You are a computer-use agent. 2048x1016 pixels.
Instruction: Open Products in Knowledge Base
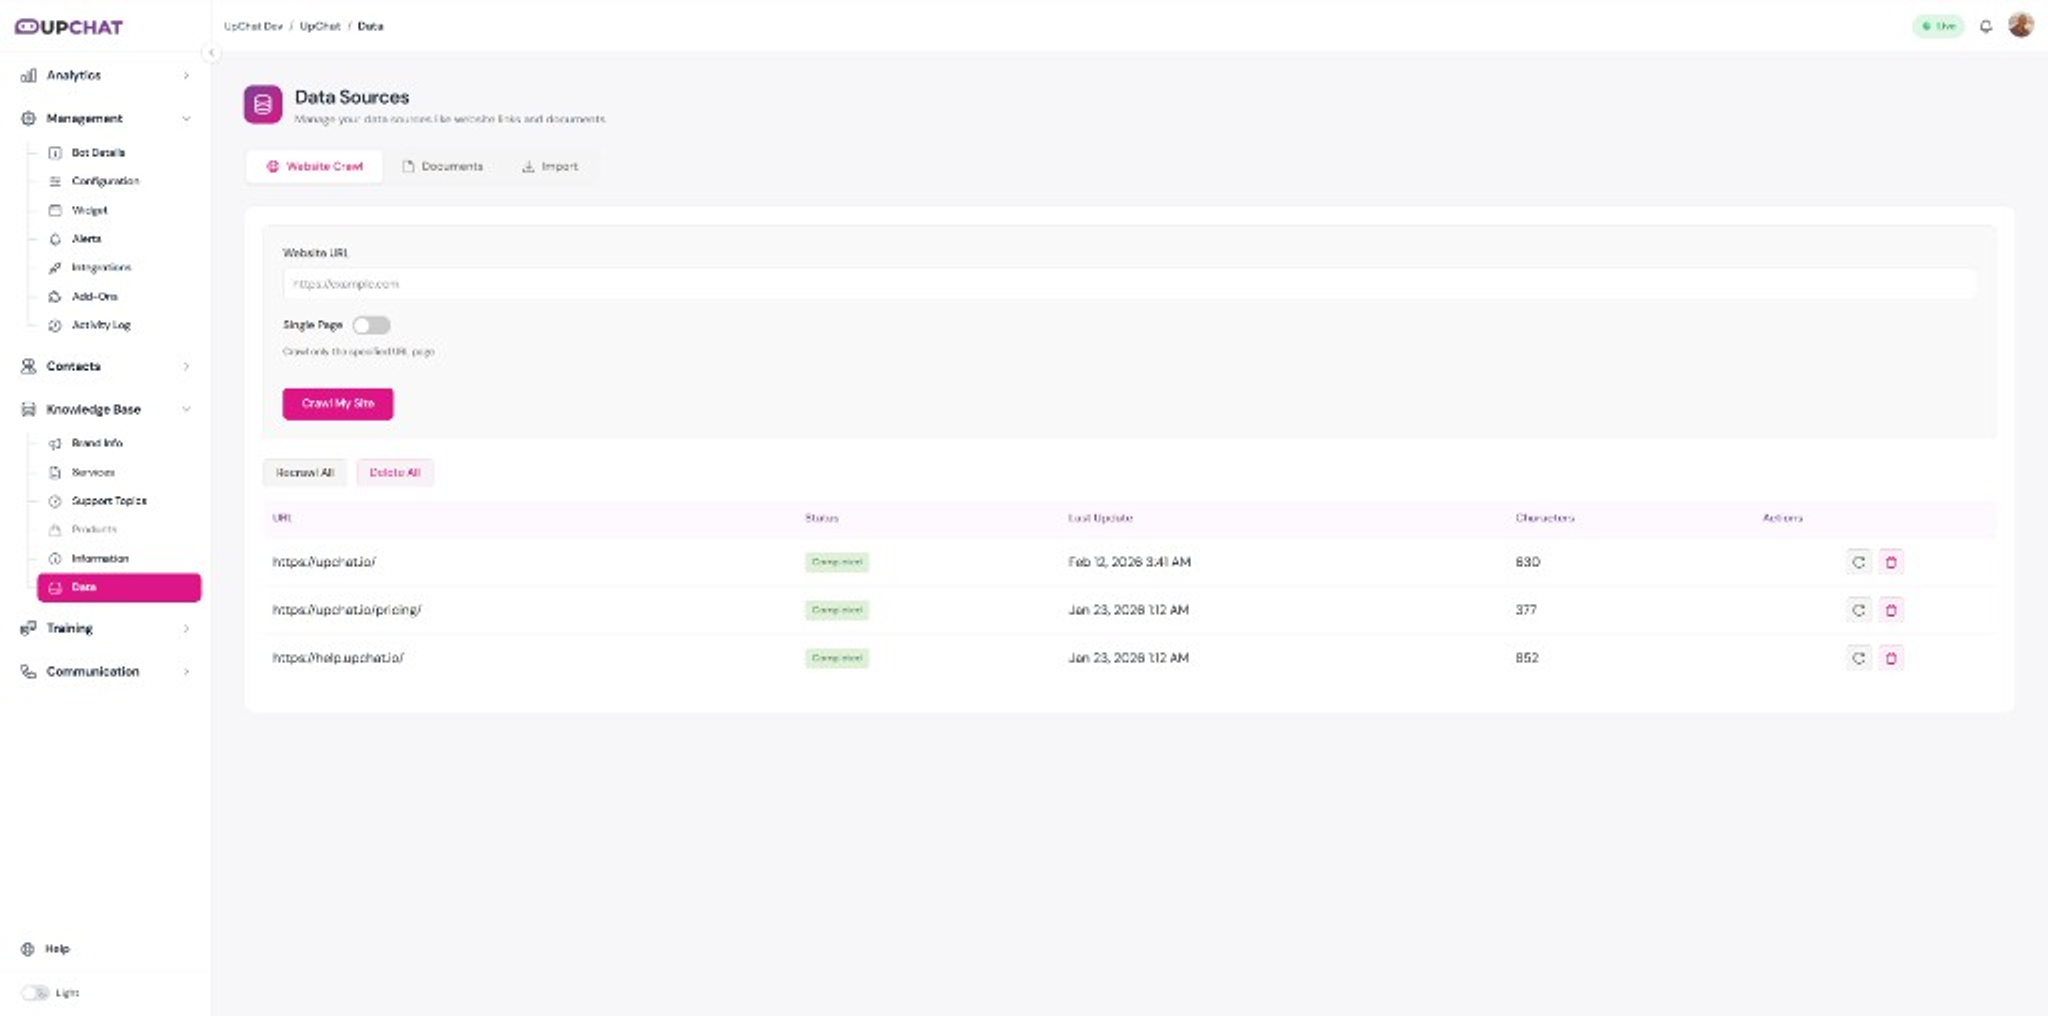point(94,529)
